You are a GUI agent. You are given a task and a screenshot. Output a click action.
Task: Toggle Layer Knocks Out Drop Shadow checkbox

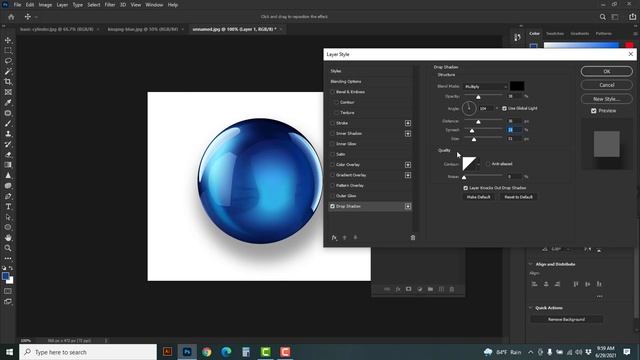[x=465, y=188]
